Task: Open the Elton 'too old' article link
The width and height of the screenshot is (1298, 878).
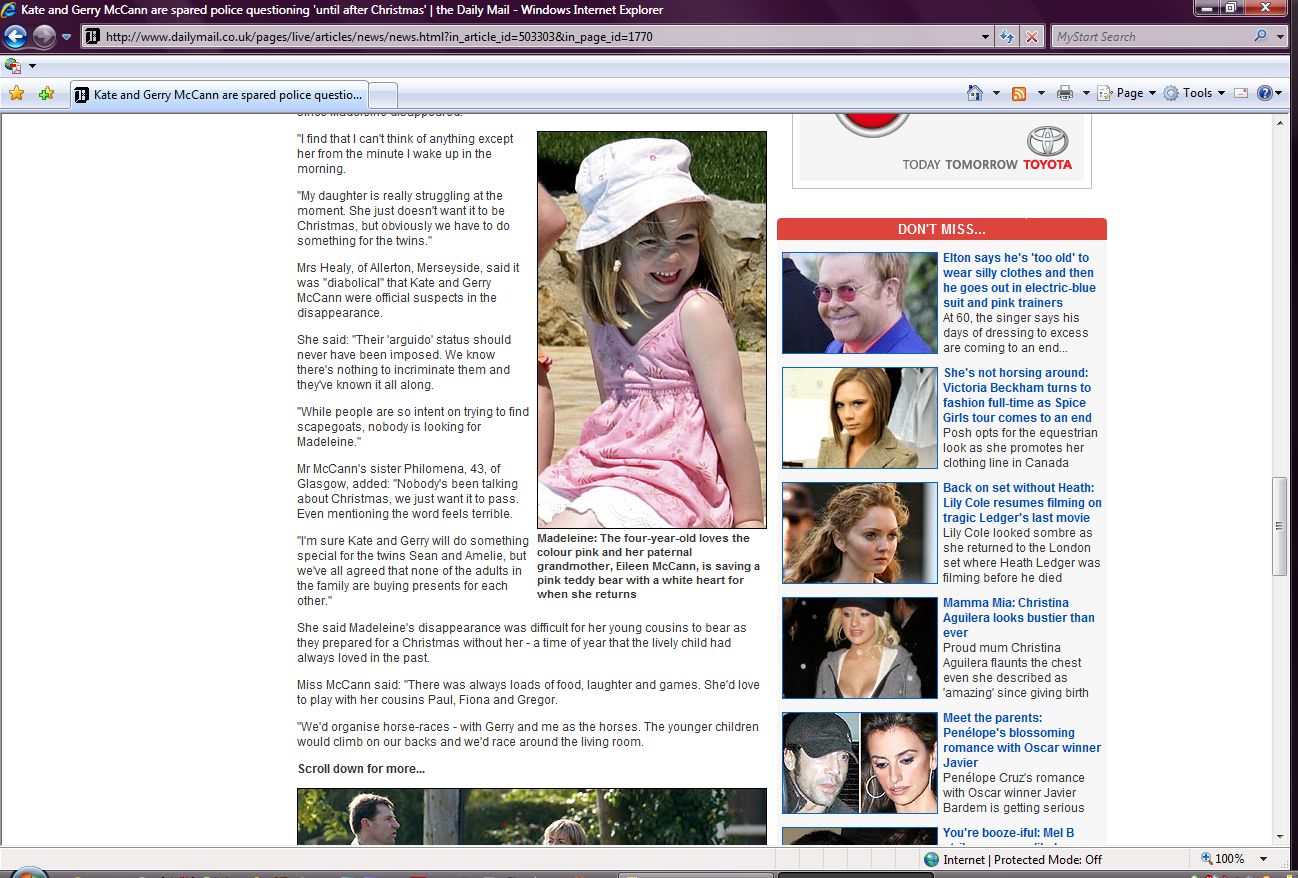Action: (1018, 280)
